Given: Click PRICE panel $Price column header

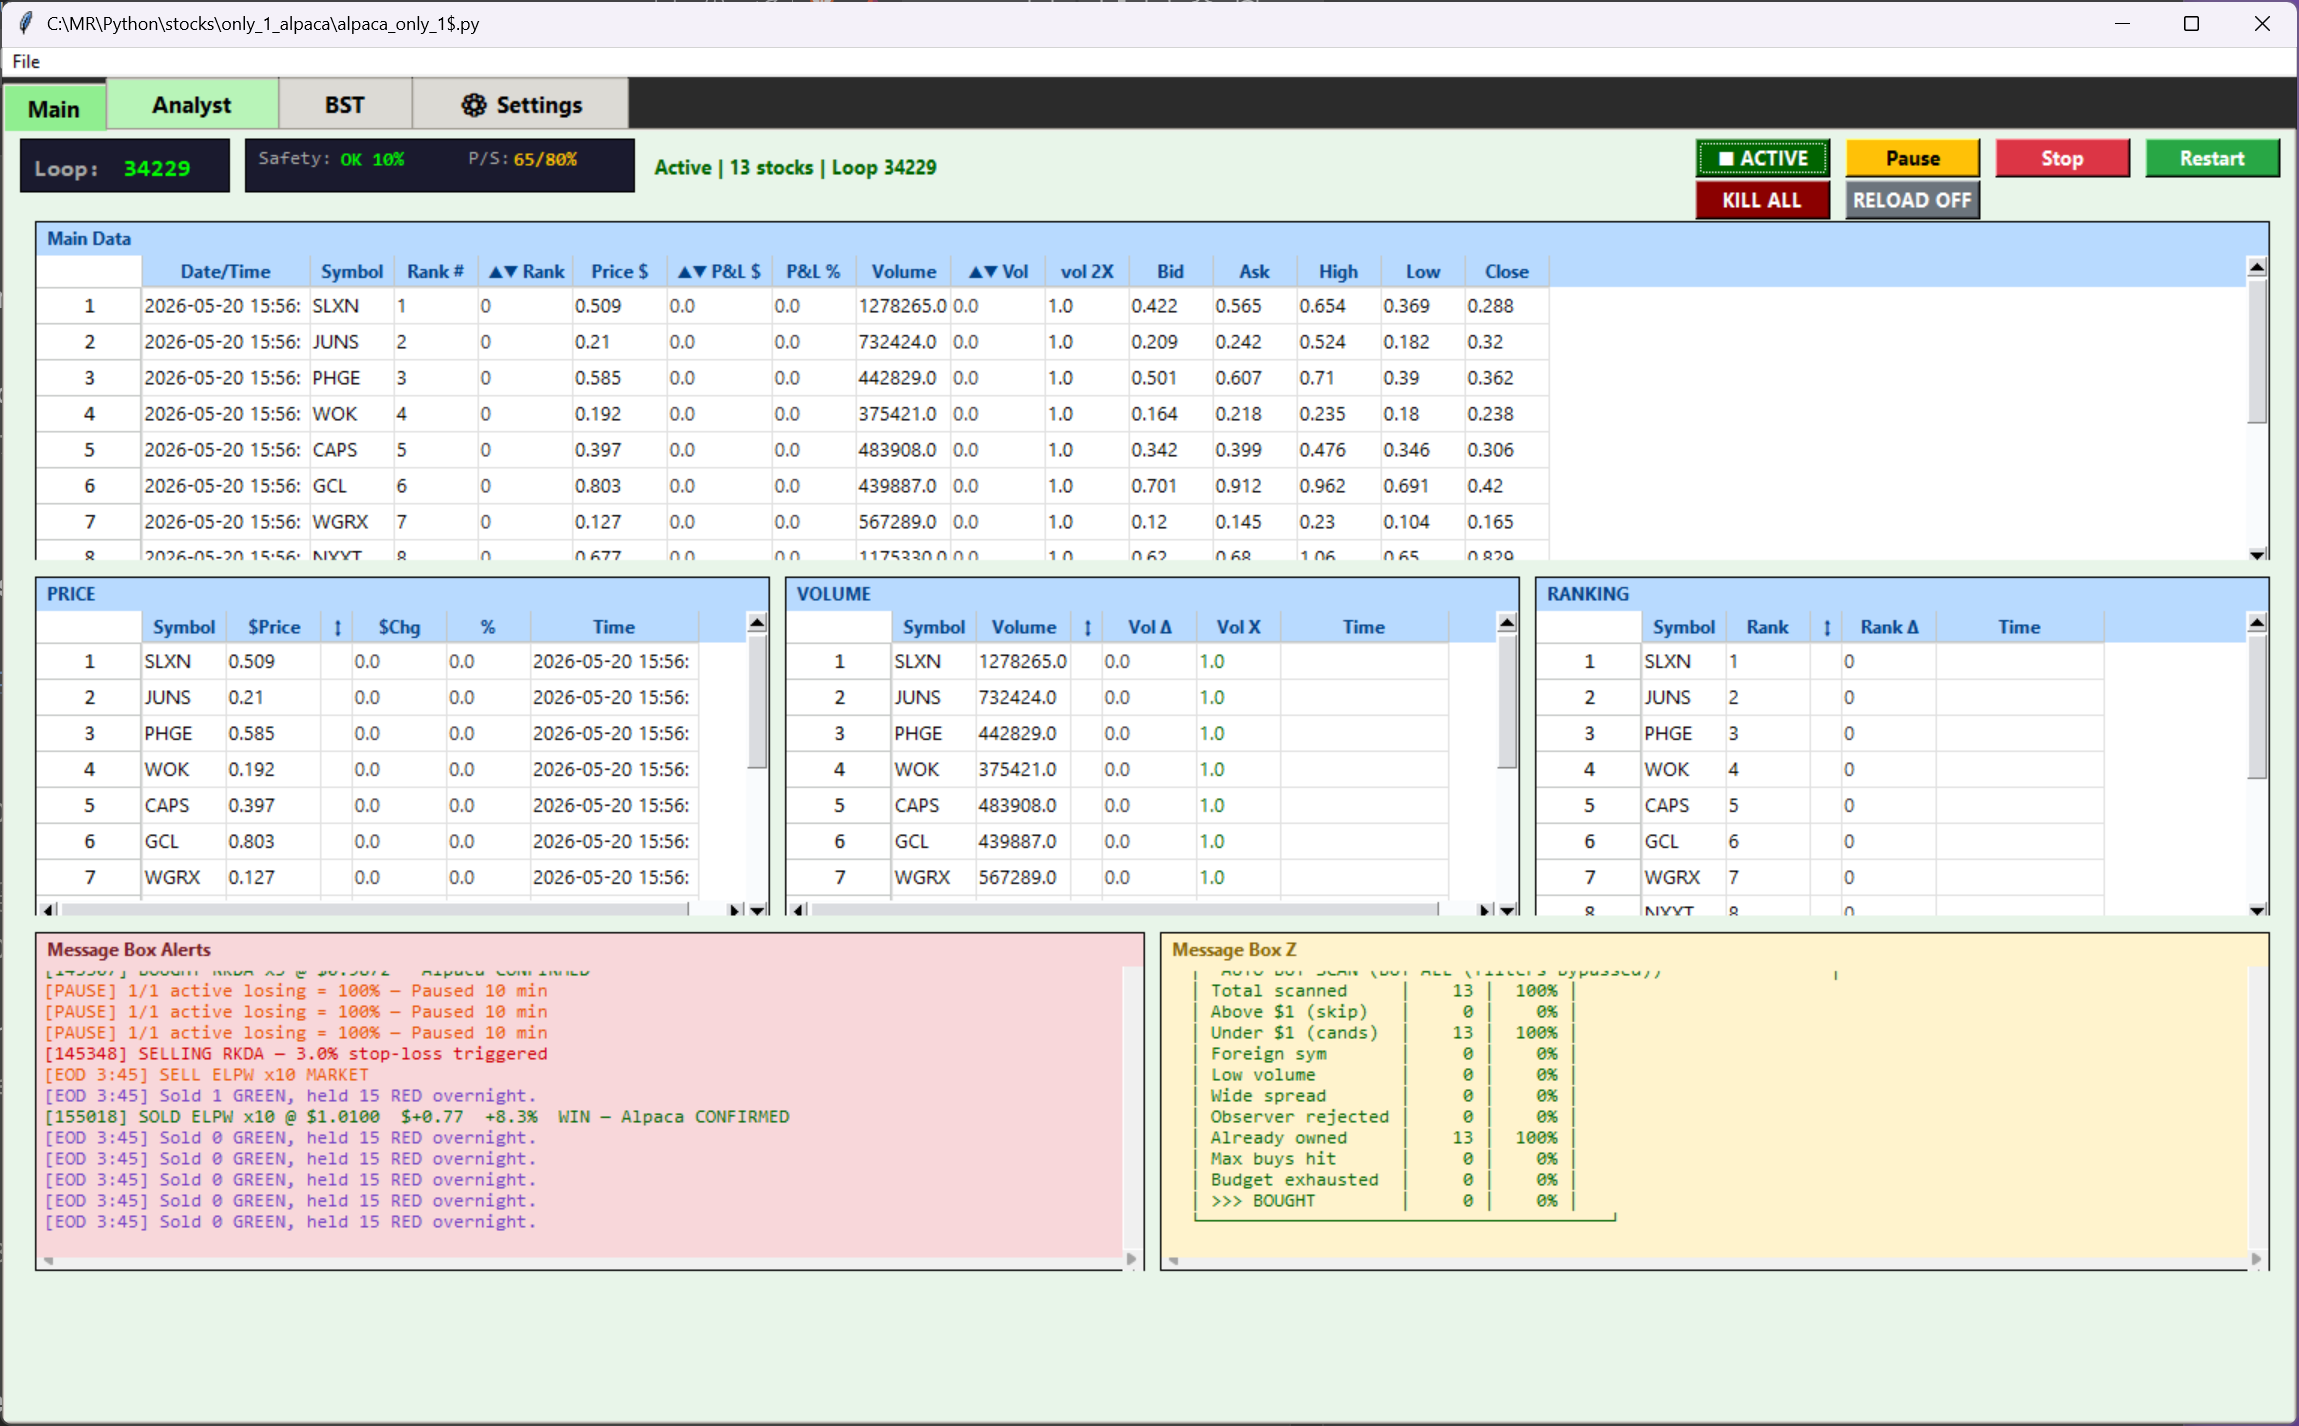Looking at the screenshot, I should point(274,627).
